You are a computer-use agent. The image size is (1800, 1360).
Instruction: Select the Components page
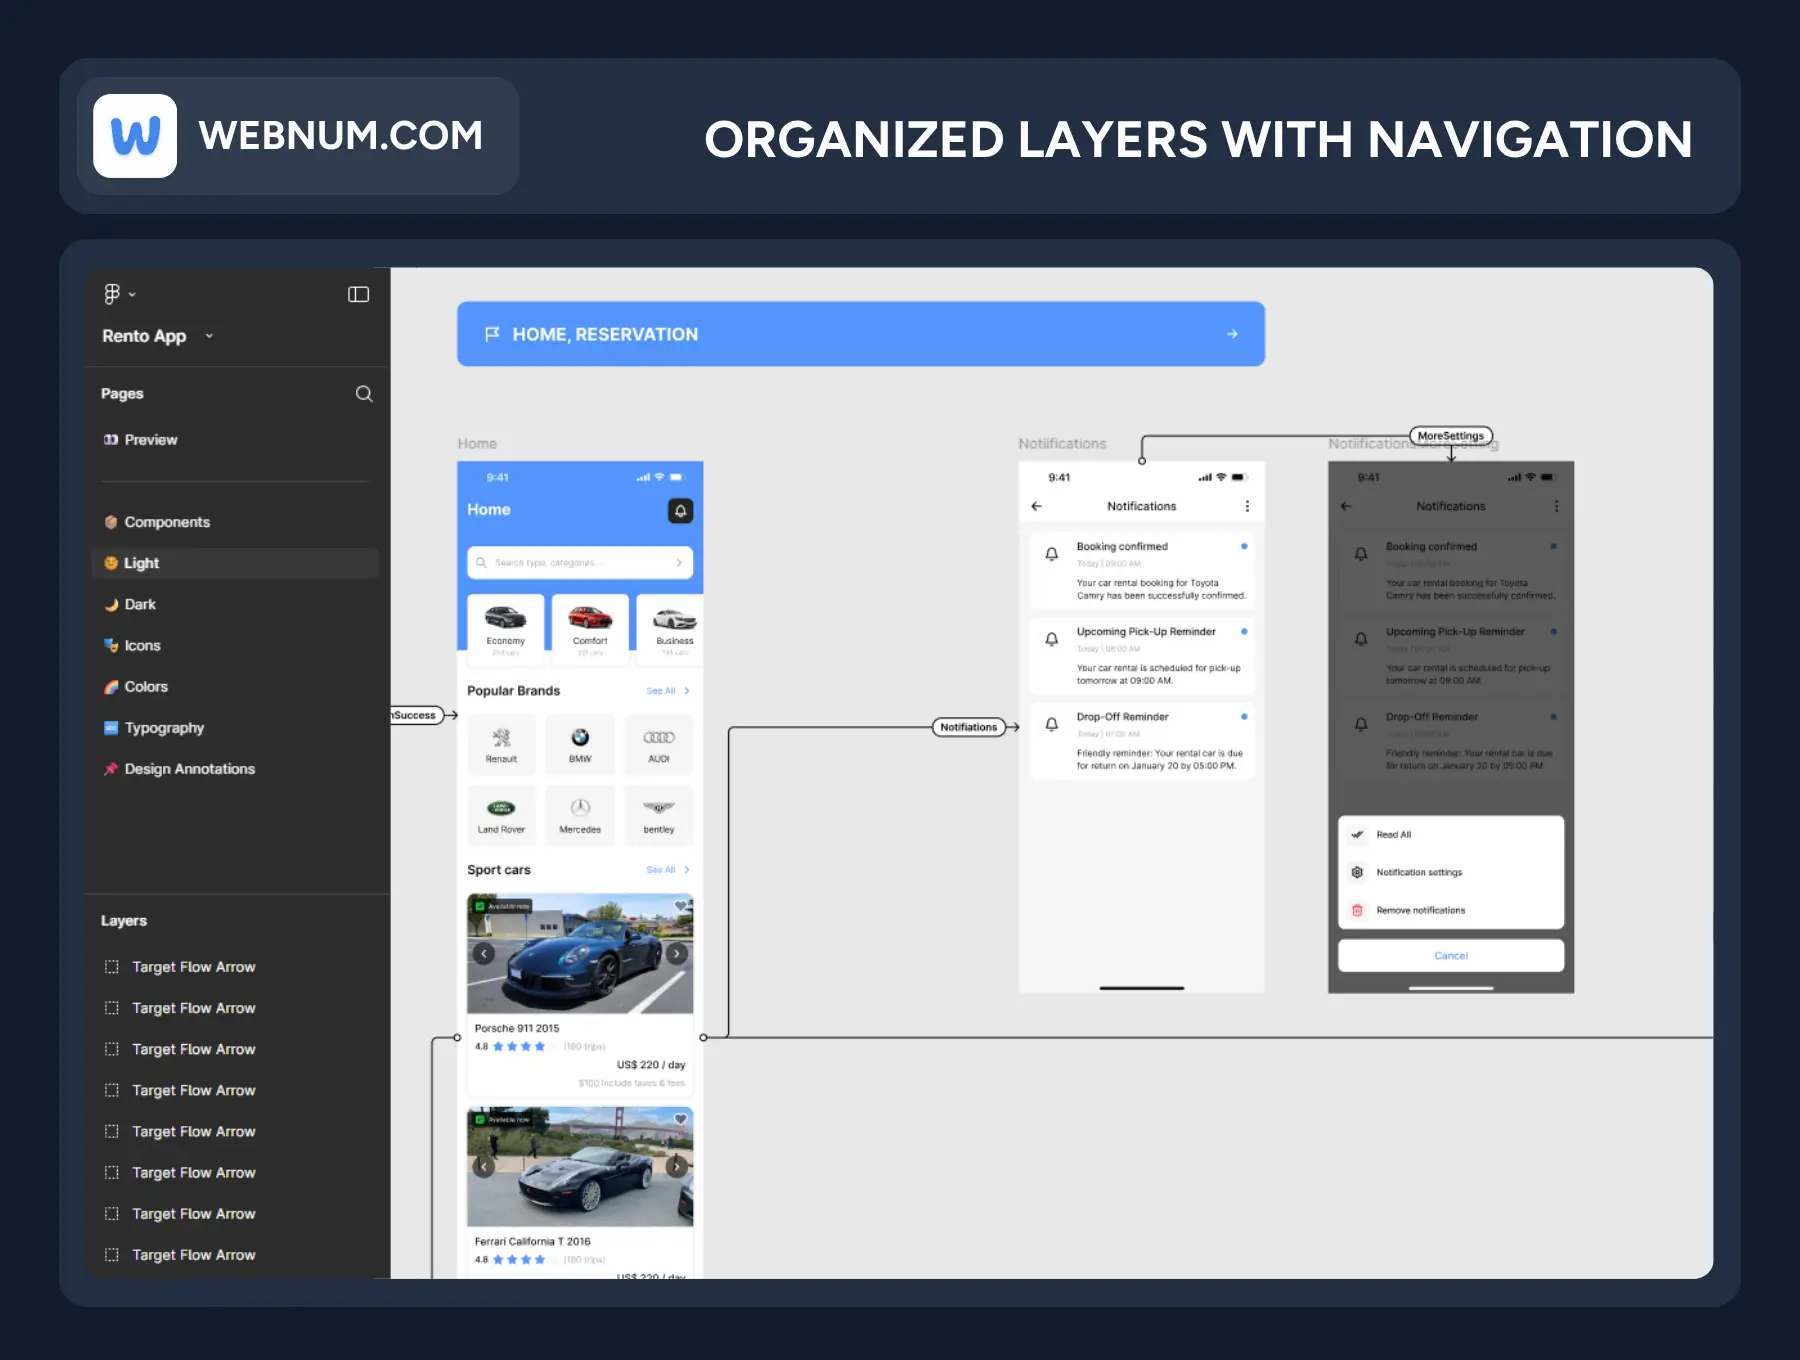pyautogui.click(x=167, y=522)
